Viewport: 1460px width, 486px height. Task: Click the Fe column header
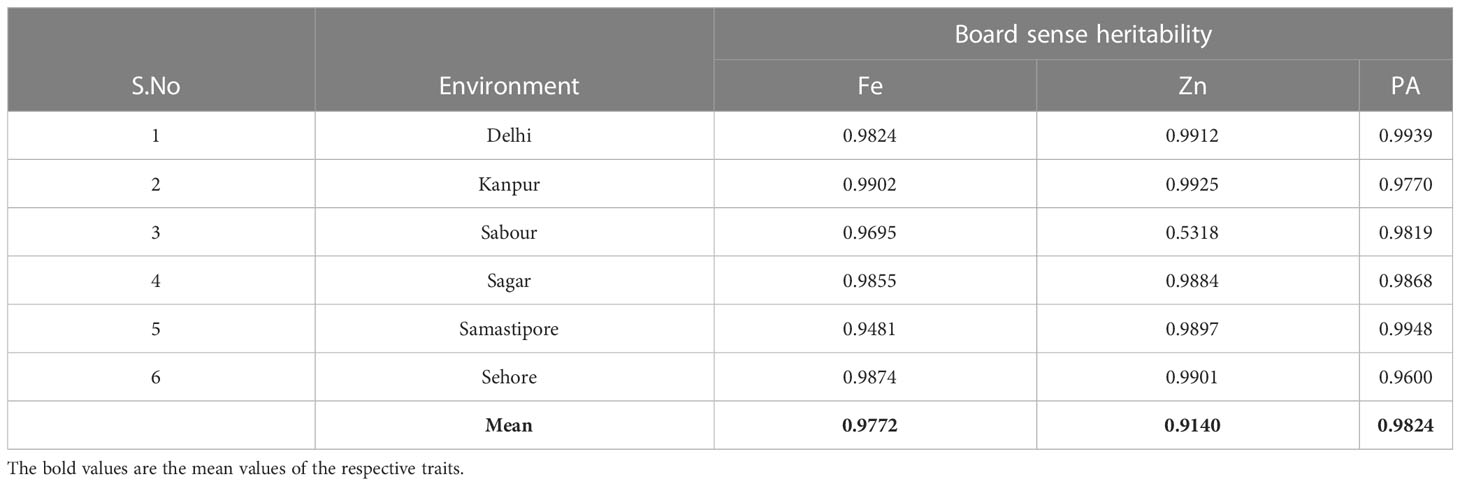pyautogui.click(x=870, y=86)
